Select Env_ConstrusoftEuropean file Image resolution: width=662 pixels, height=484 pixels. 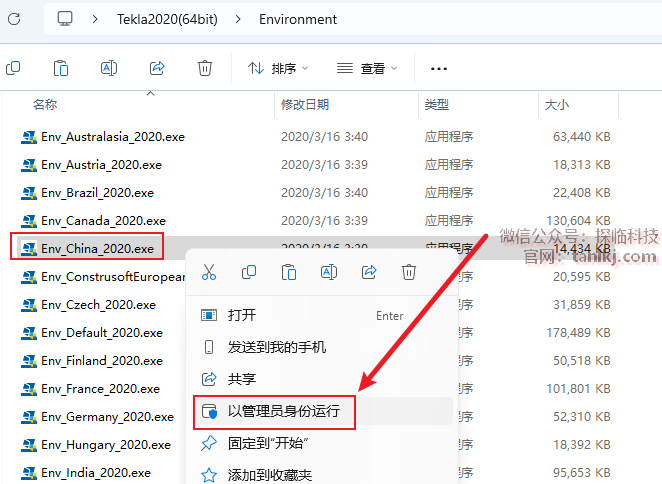pos(113,277)
